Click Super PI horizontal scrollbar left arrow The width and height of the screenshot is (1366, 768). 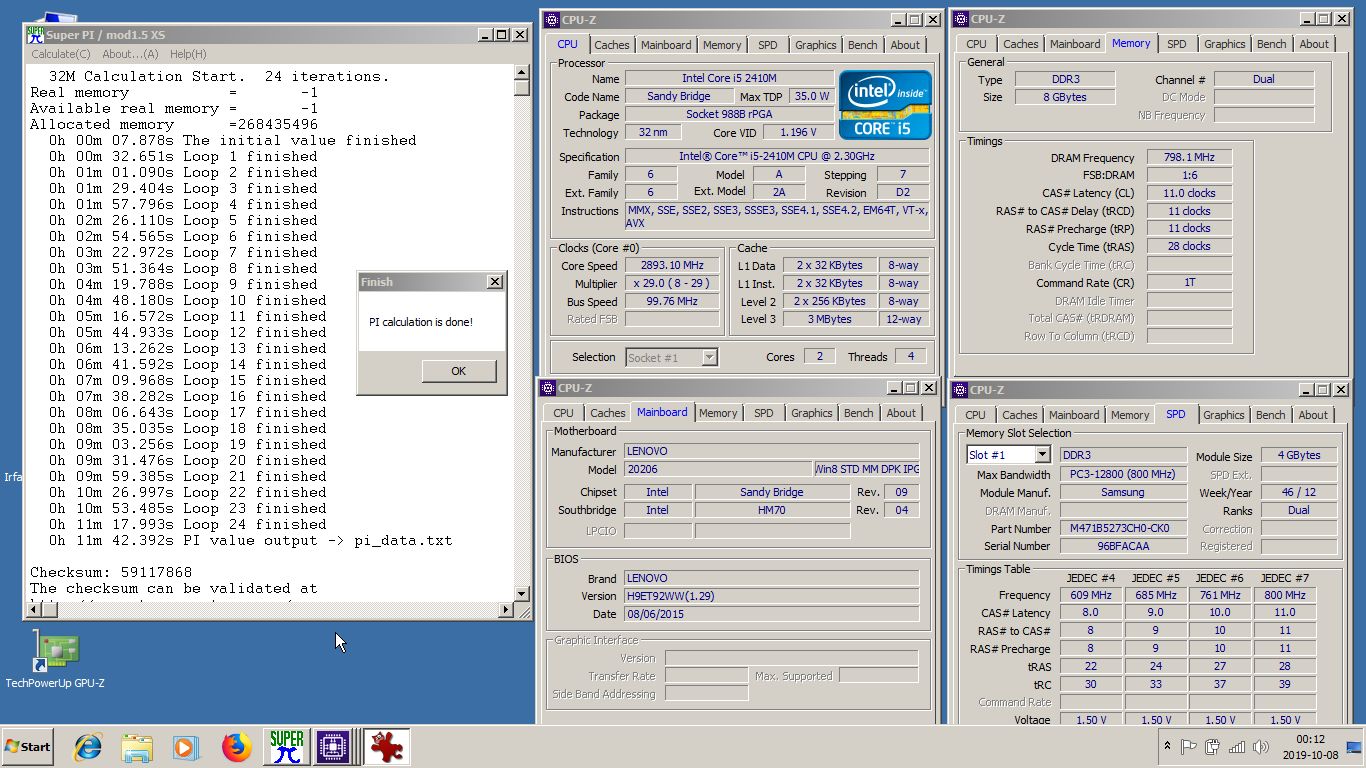coord(34,610)
